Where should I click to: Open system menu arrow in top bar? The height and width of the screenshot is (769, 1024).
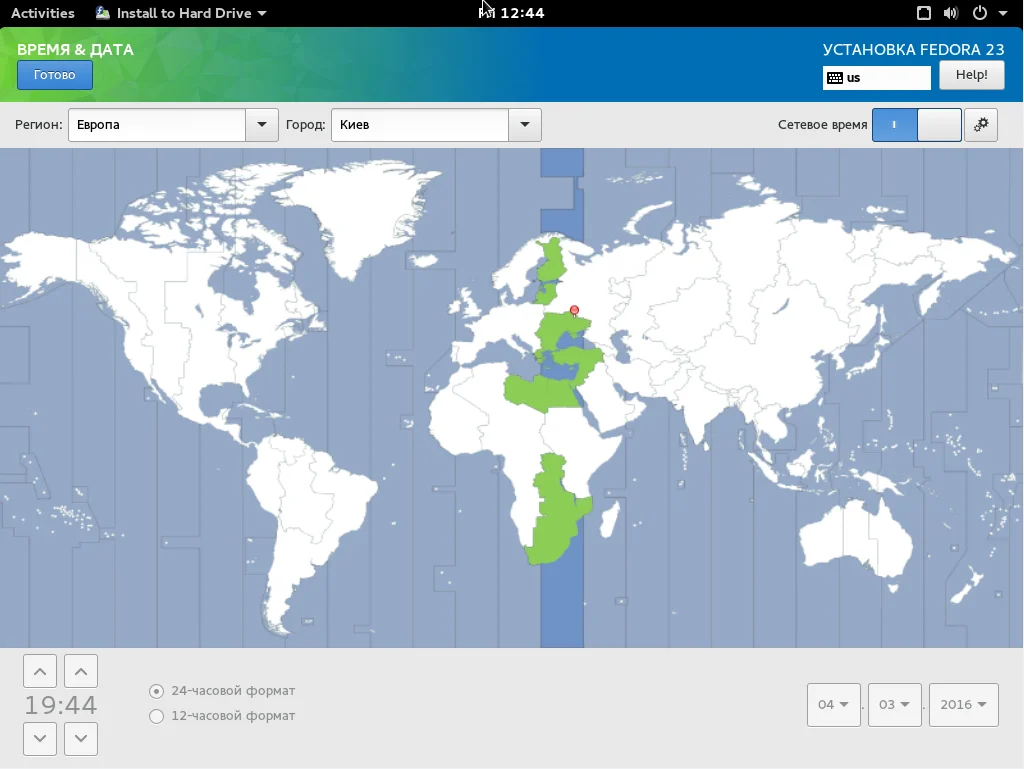click(x=1002, y=13)
